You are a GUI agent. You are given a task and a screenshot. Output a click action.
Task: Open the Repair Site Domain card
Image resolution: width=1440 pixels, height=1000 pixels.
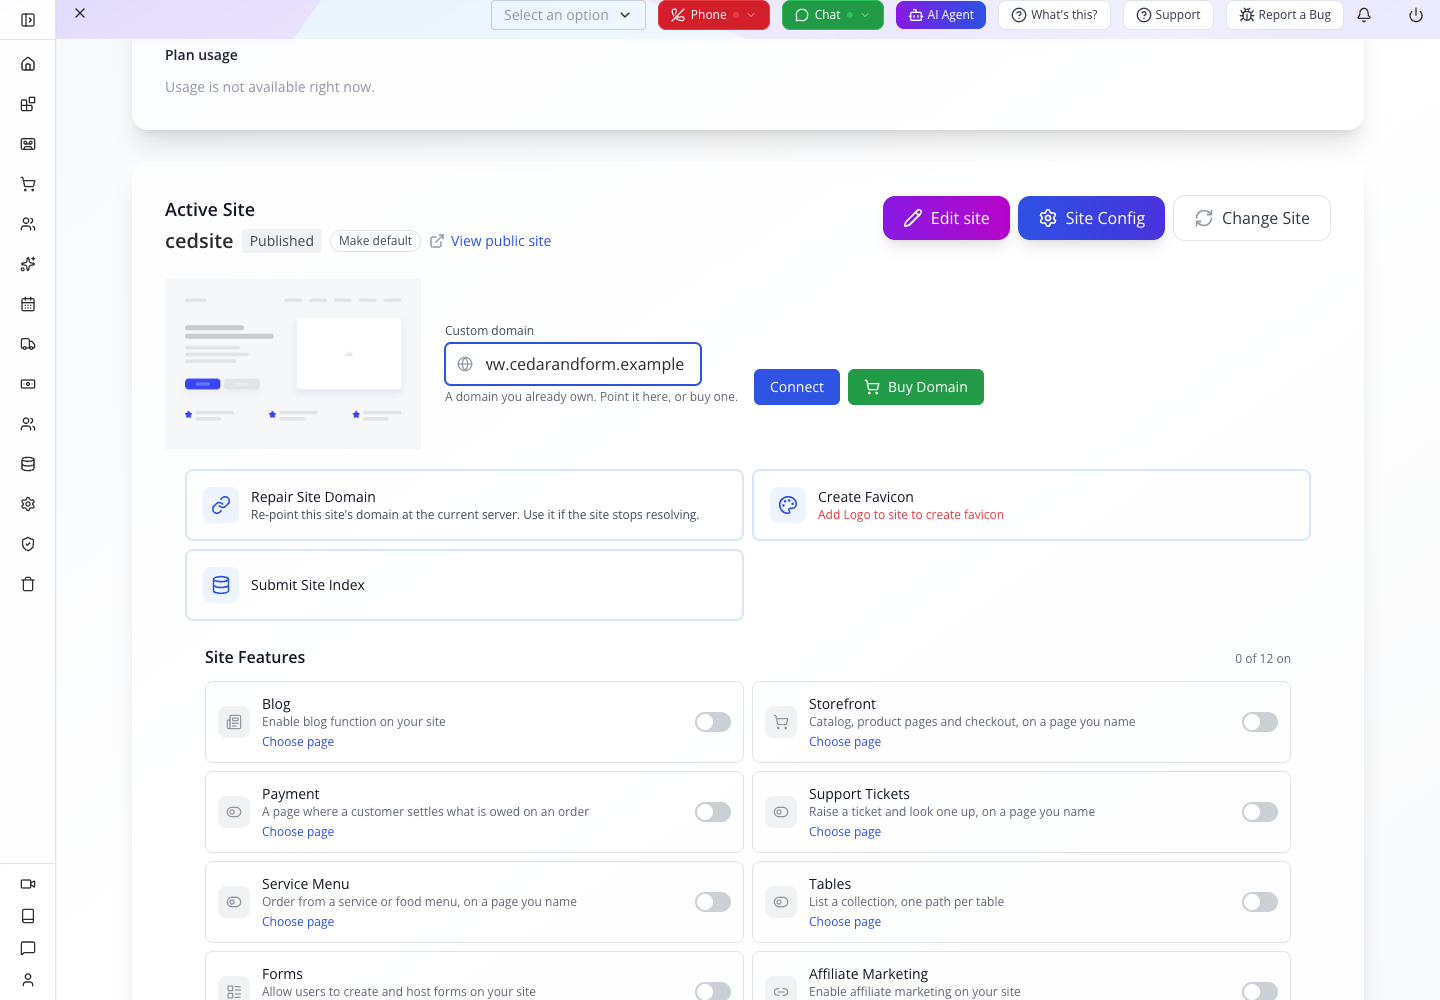(464, 505)
